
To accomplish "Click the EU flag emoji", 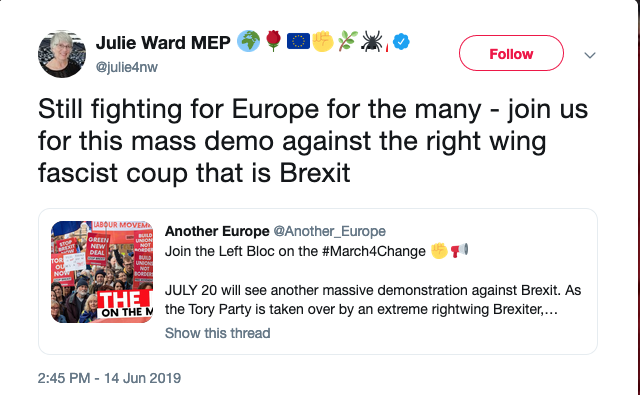I will click(x=298, y=41).
